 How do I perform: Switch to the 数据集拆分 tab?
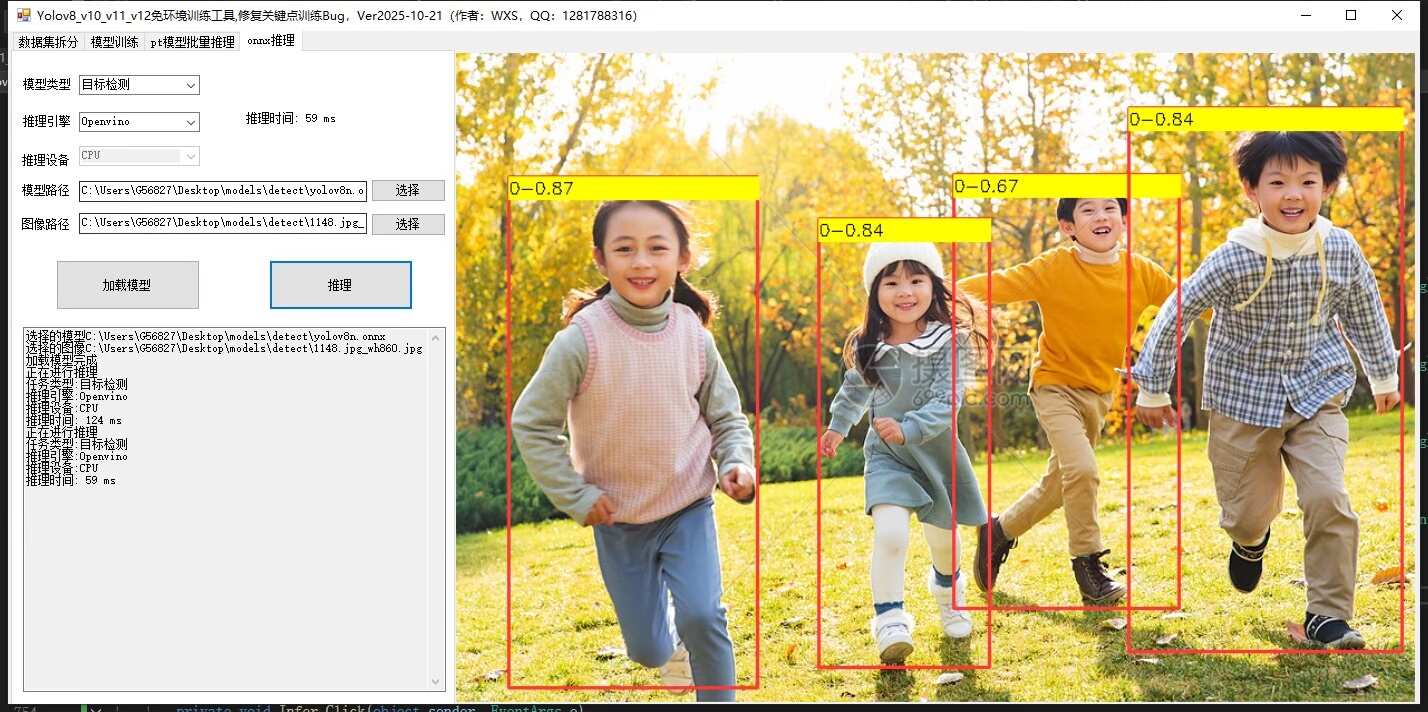(48, 42)
